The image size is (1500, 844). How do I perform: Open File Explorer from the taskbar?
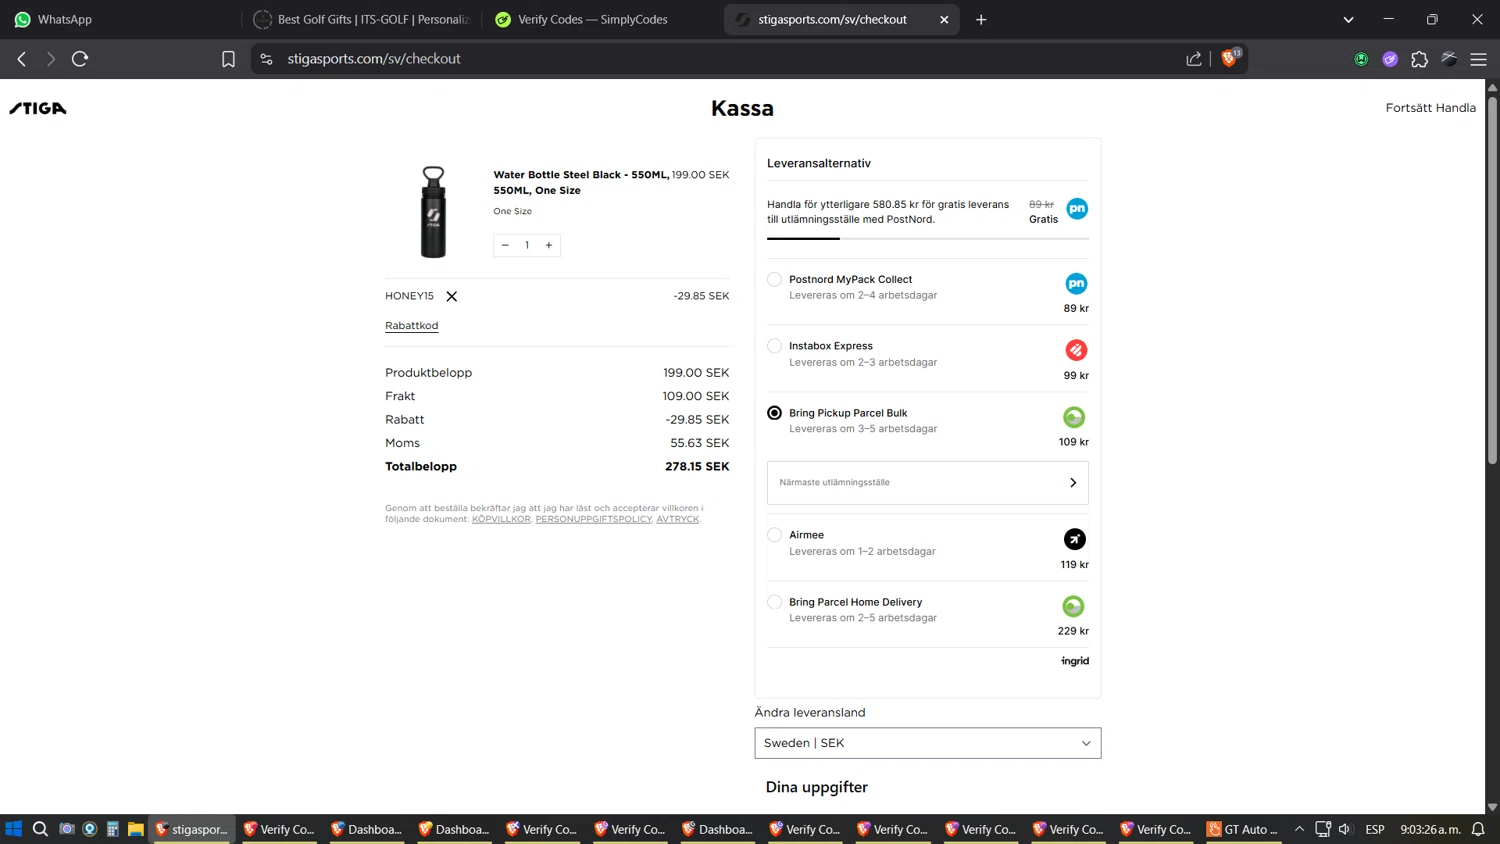tap(136, 829)
